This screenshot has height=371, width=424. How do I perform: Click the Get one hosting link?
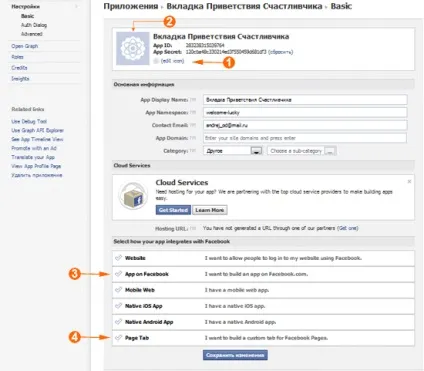click(348, 228)
